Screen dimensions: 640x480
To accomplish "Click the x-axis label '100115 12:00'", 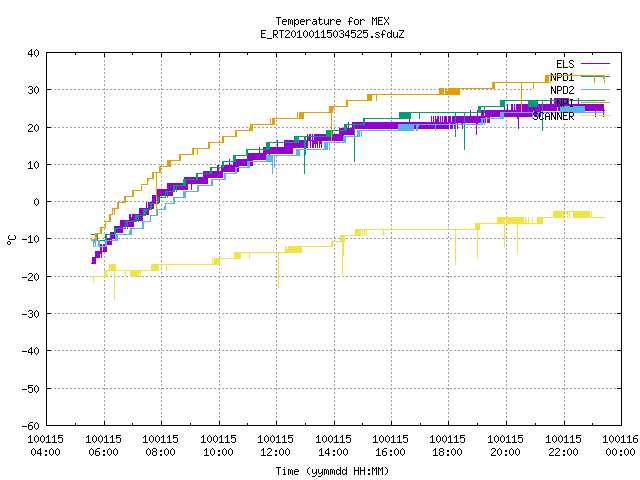I will 276,446.
